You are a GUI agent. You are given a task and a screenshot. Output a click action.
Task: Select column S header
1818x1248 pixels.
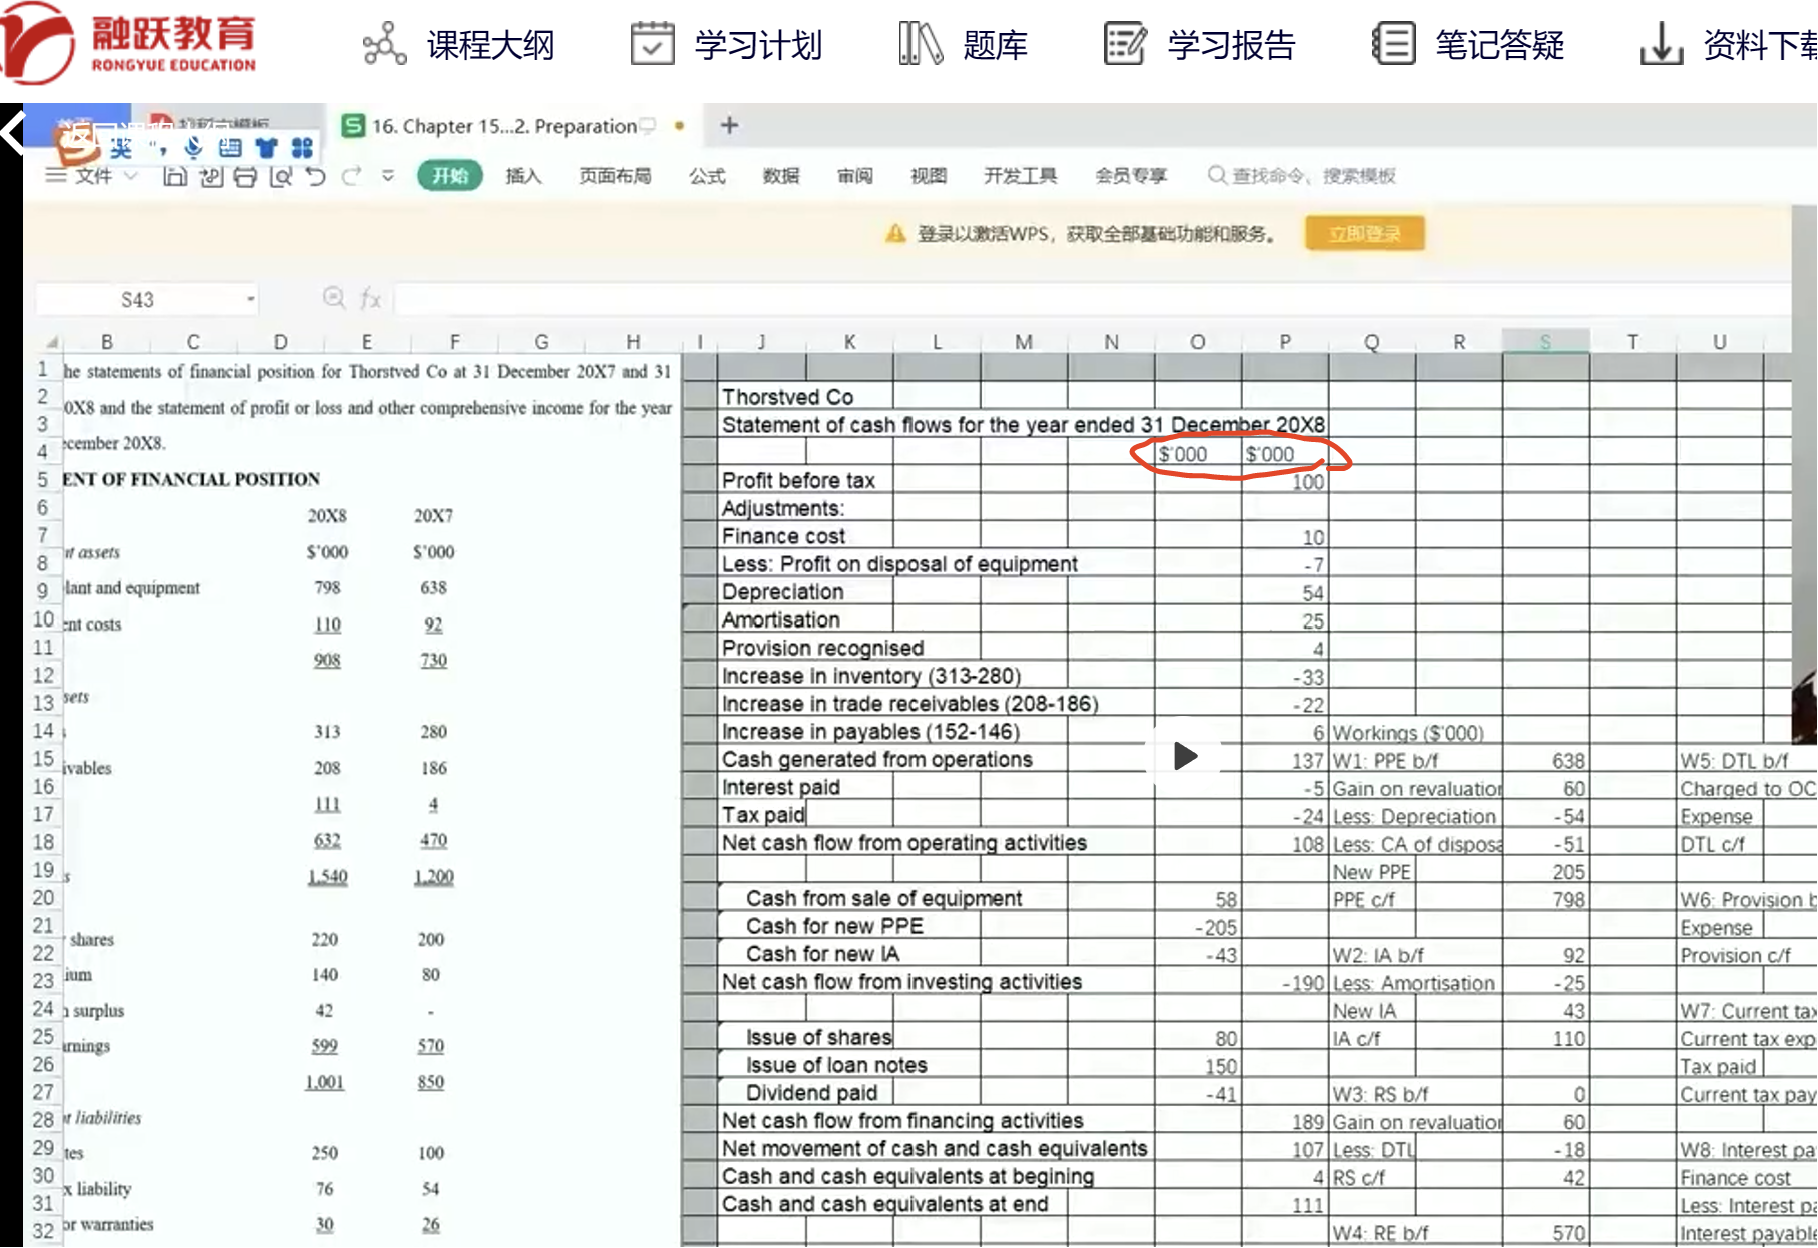pos(1545,342)
